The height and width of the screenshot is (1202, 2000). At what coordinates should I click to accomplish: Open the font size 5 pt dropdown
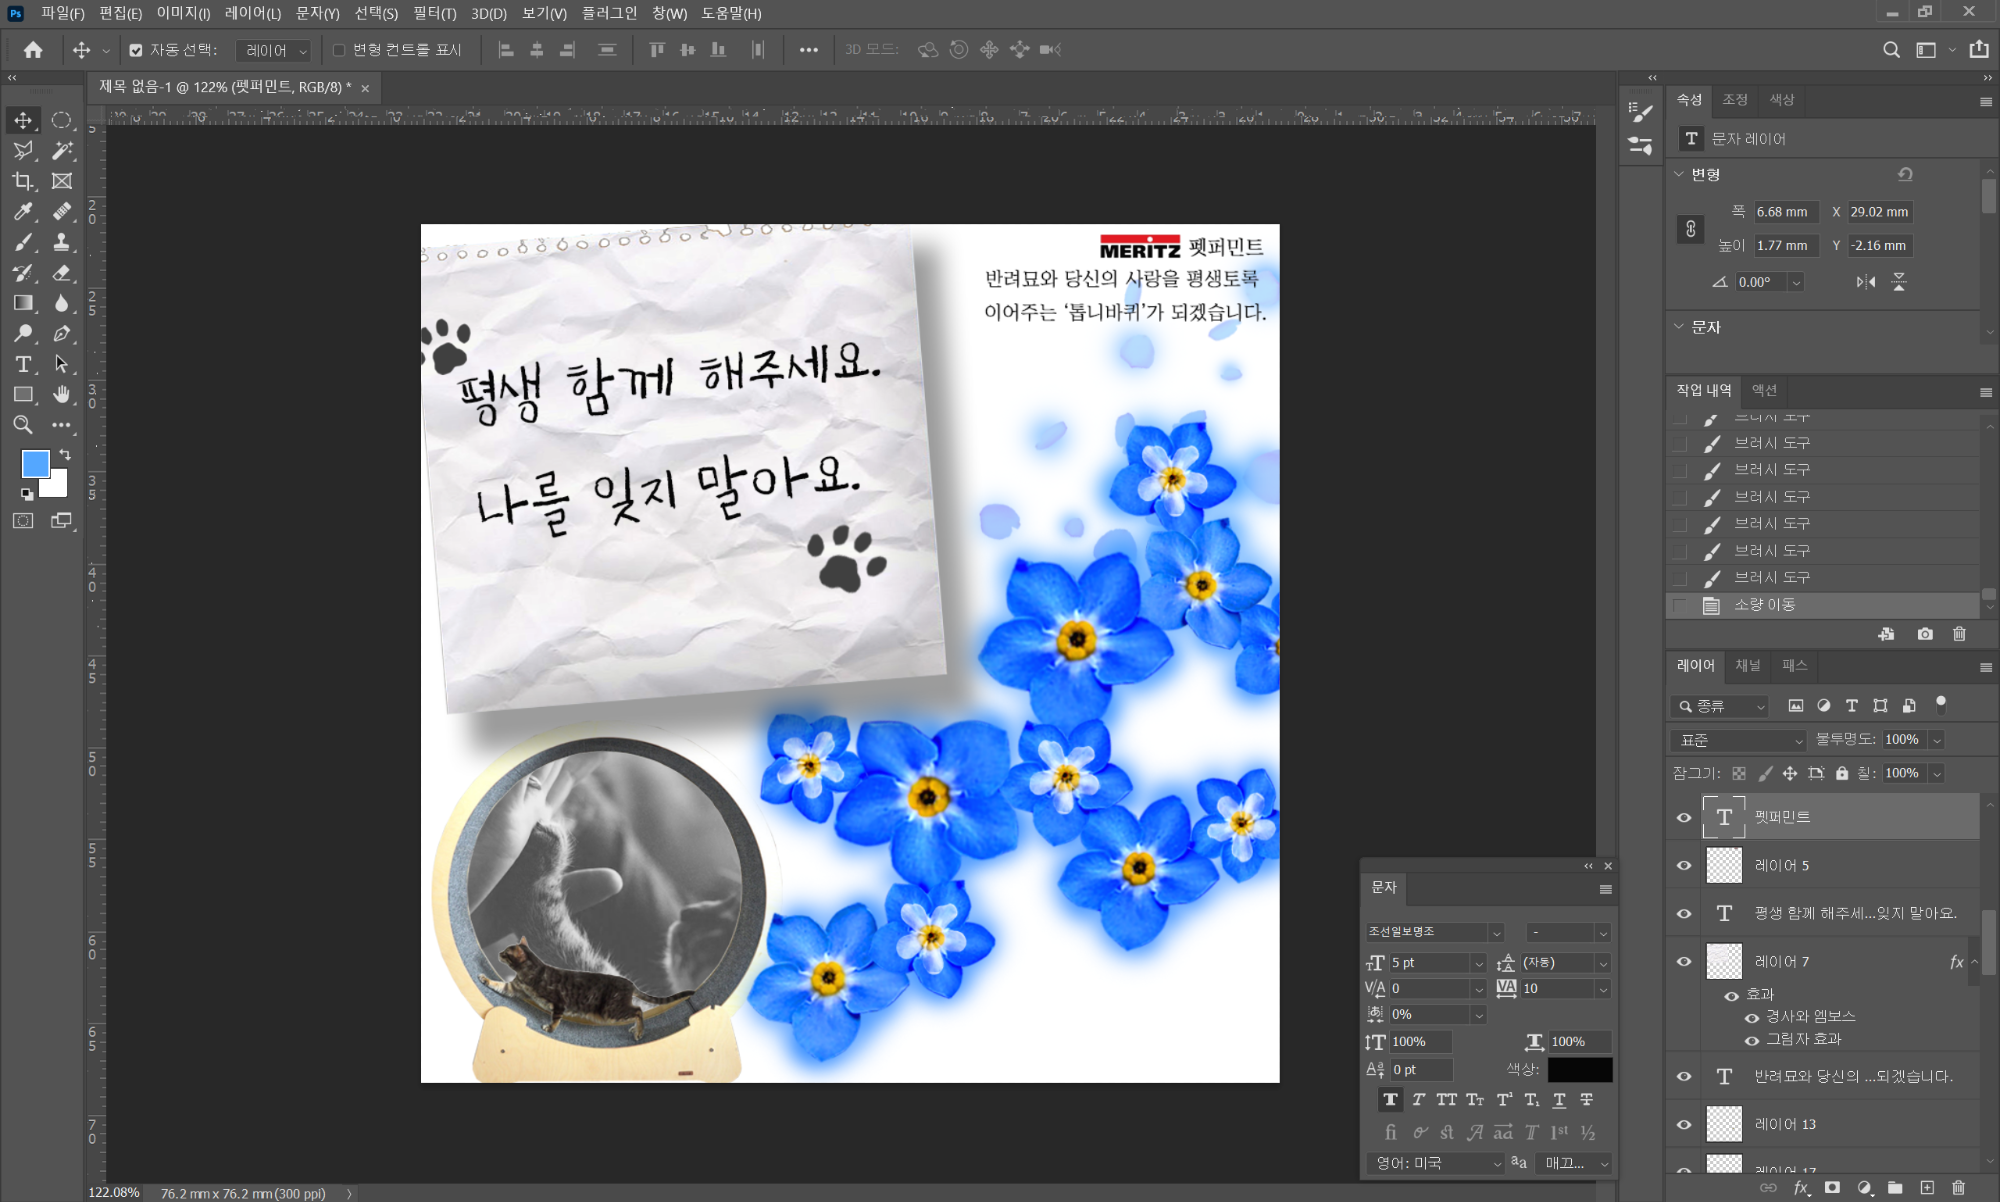pyautogui.click(x=1478, y=963)
